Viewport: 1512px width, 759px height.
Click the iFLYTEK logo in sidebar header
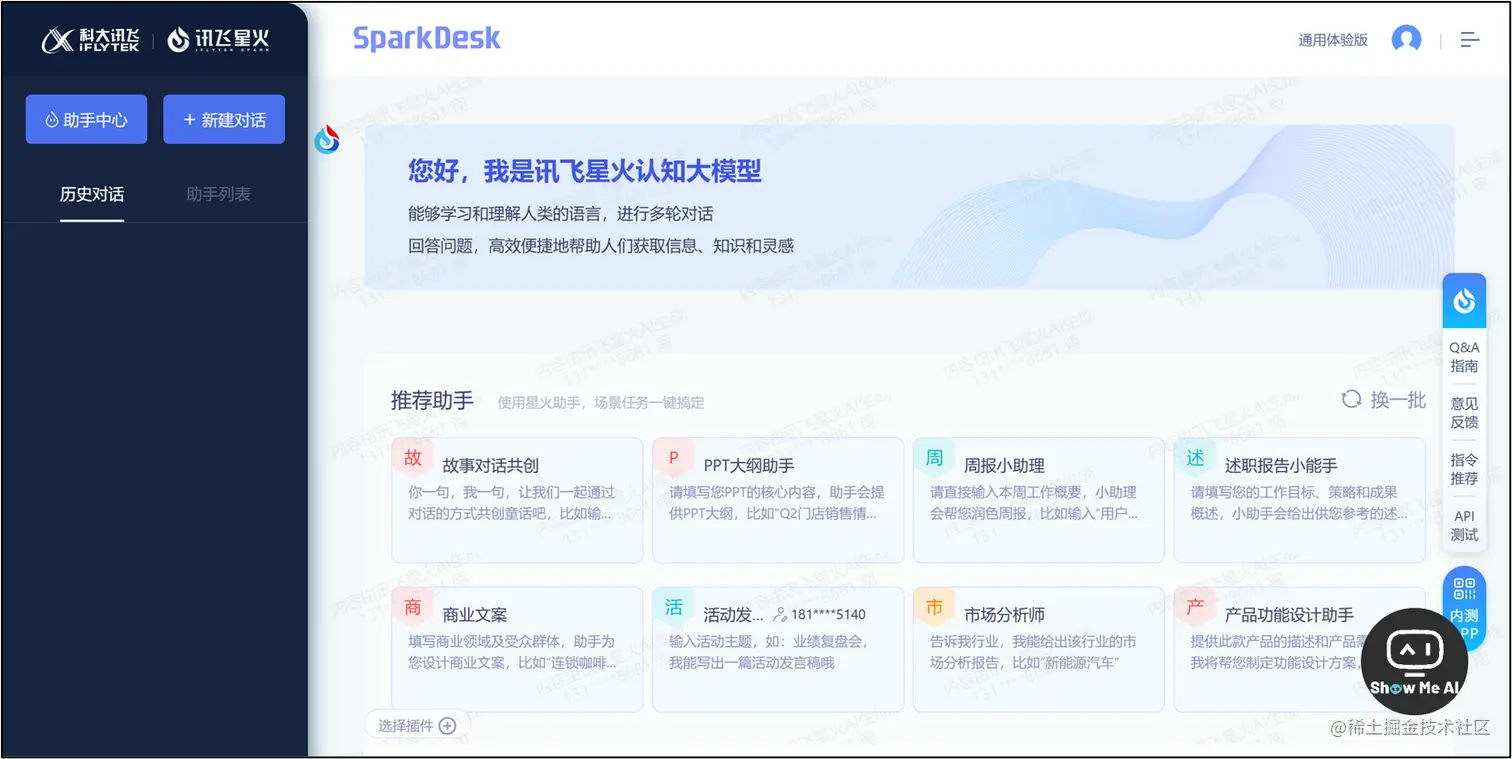(x=90, y=40)
